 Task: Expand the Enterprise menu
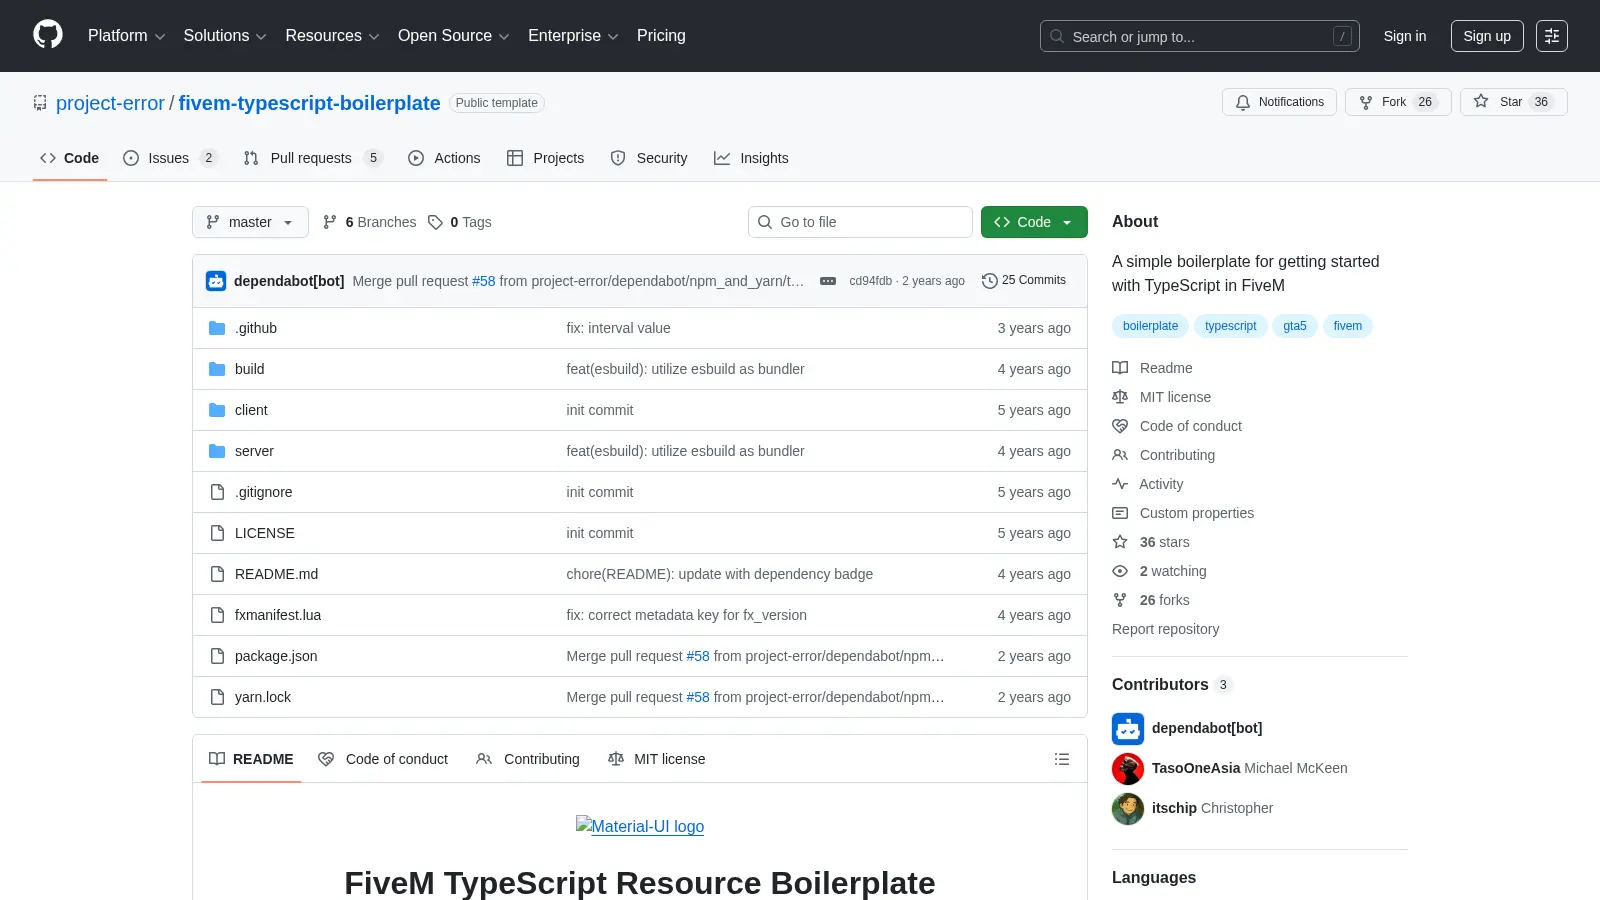tap(573, 36)
